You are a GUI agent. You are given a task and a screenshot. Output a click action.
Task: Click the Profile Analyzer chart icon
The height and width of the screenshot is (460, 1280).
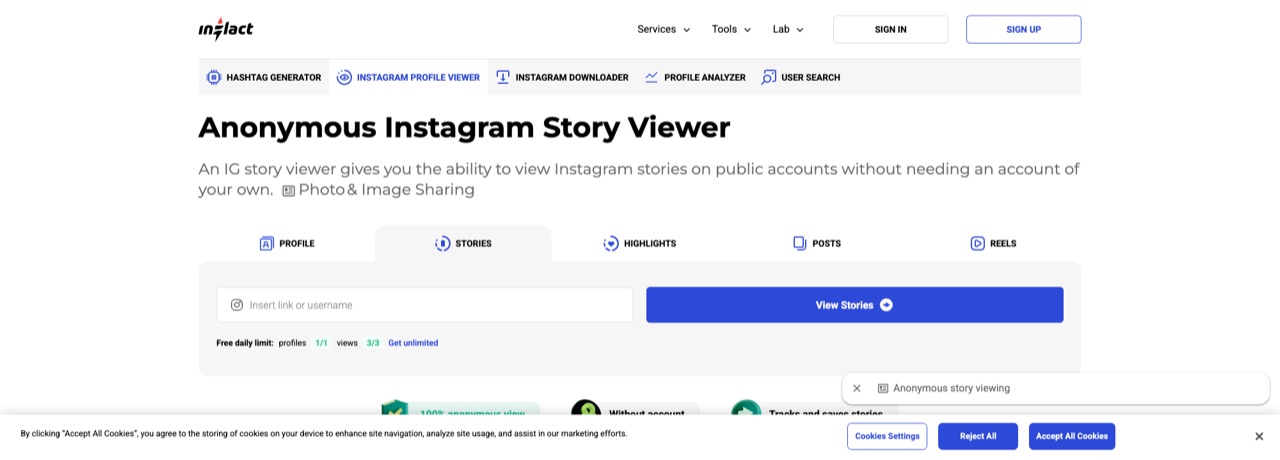pos(652,77)
